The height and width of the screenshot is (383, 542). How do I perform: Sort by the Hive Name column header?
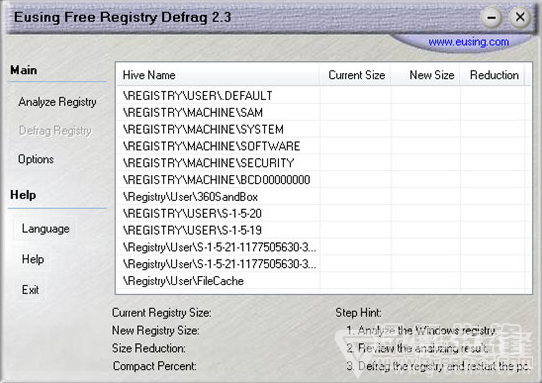tap(218, 75)
